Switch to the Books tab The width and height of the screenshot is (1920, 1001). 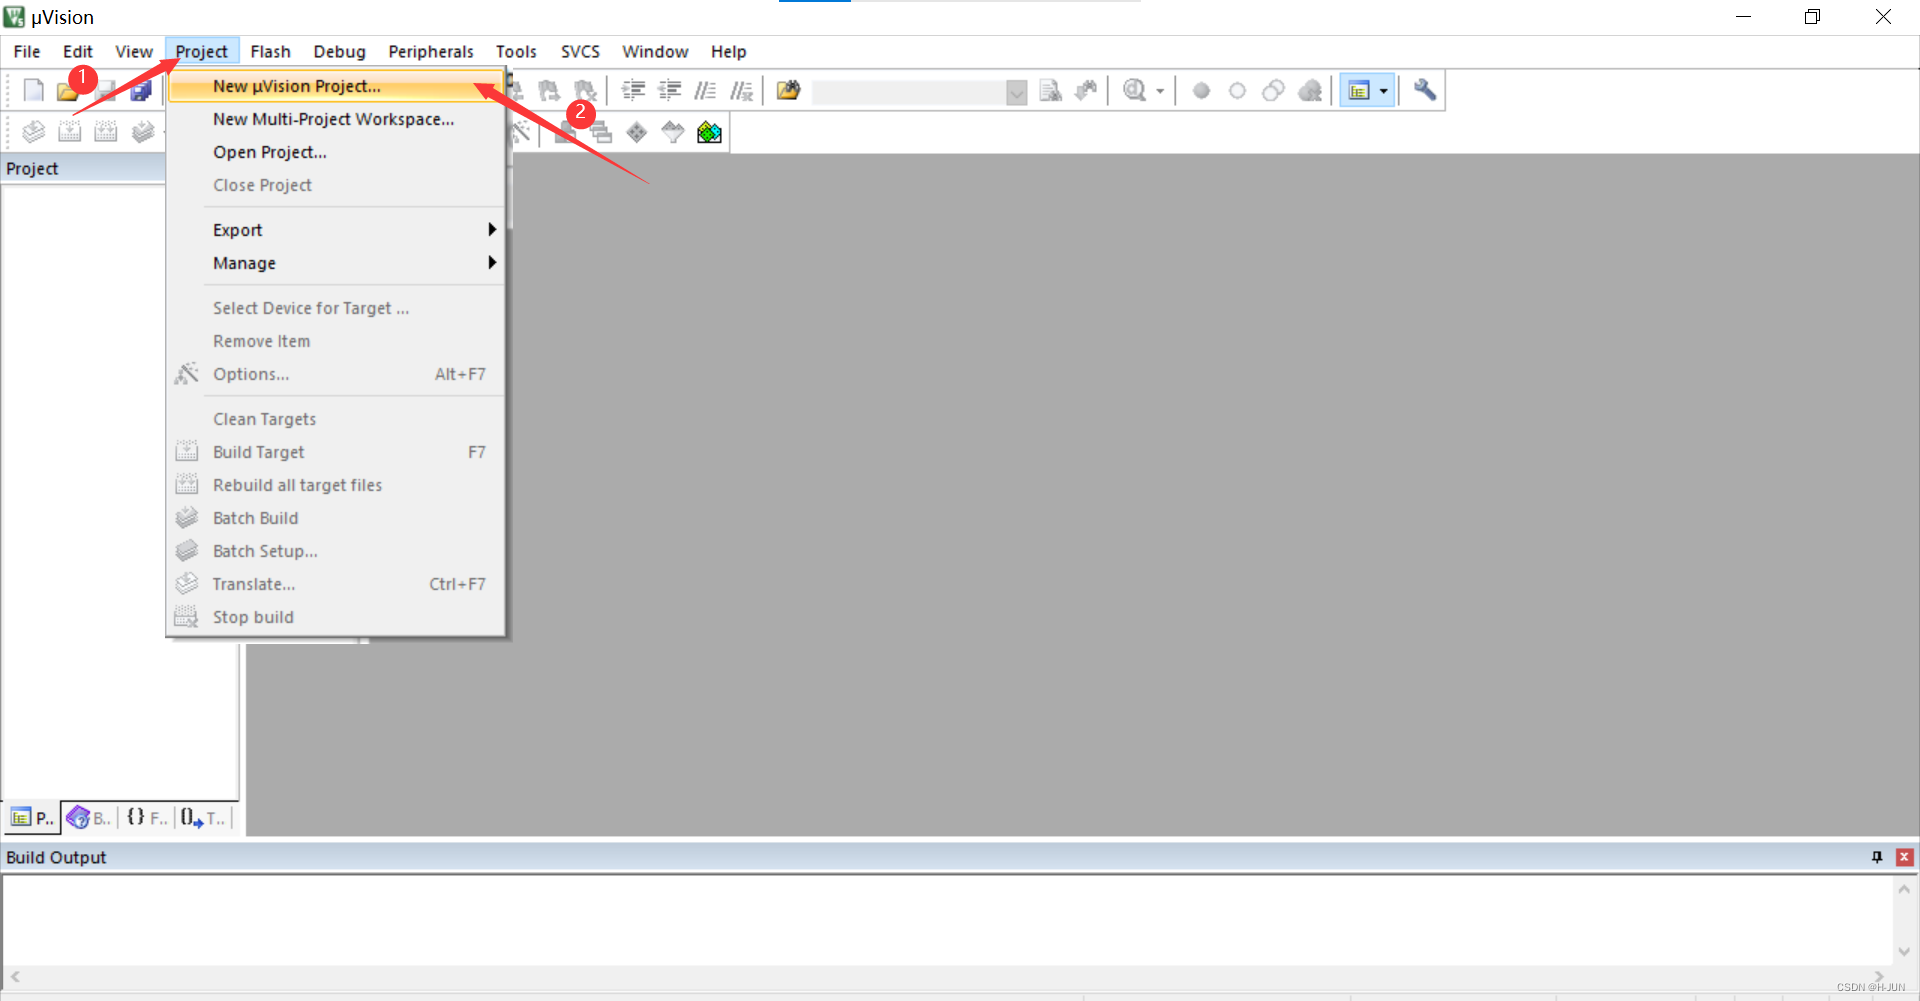click(x=89, y=818)
